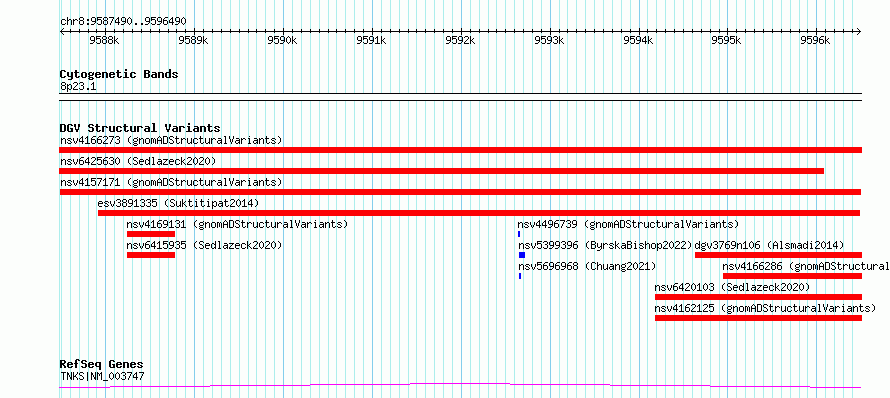Click the 9595k ruler mark
This screenshot has width=890, height=398.
pyautogui.click(x=727, y=41)
